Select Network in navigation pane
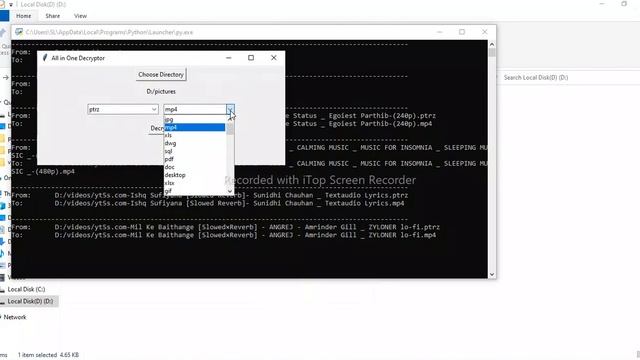Viewport: 640px width, 360px height. (x=15, y=317)
